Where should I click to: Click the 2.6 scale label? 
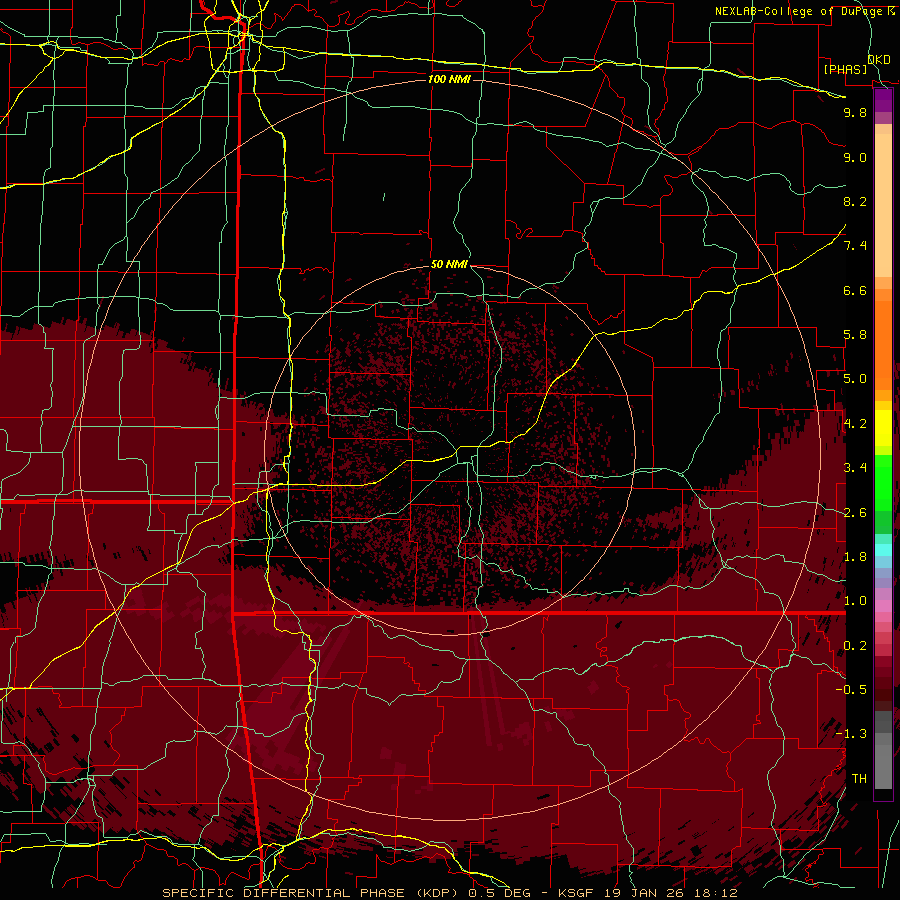point(855,513)
